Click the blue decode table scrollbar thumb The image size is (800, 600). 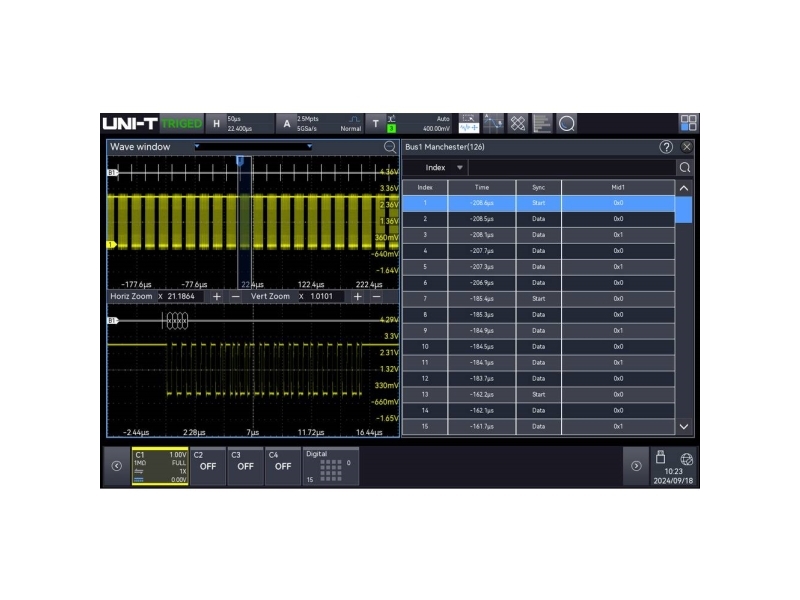(684, 209)
